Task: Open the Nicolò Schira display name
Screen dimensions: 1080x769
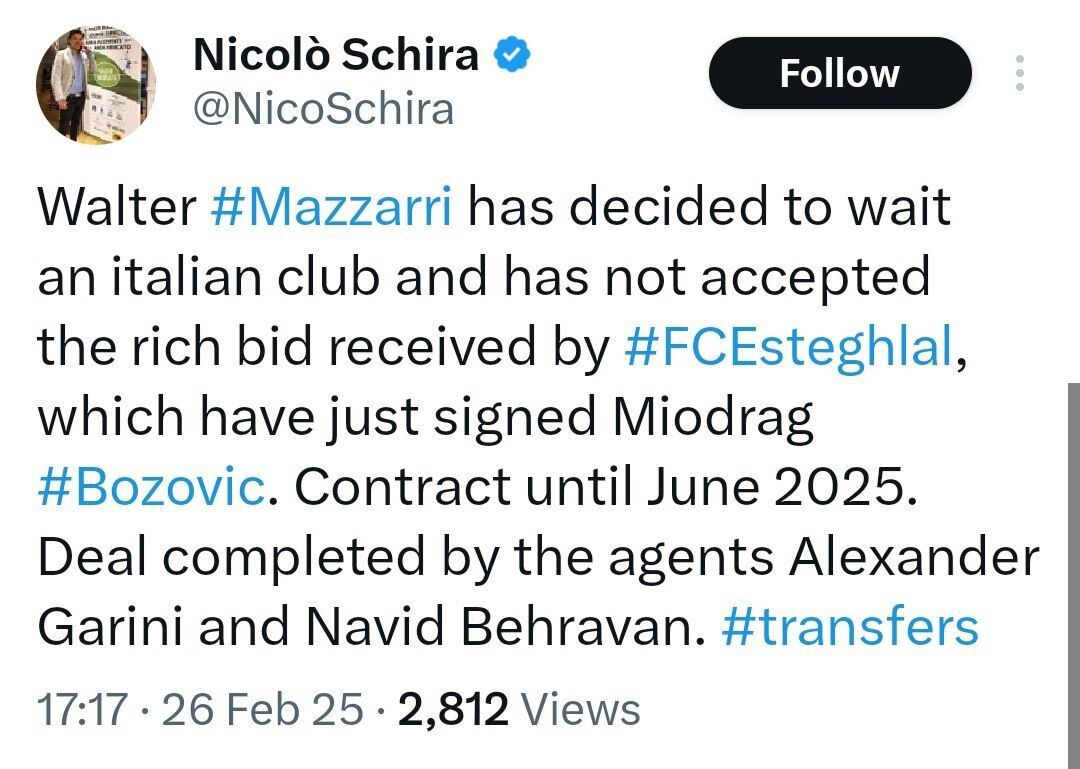Action: [335, 56]
